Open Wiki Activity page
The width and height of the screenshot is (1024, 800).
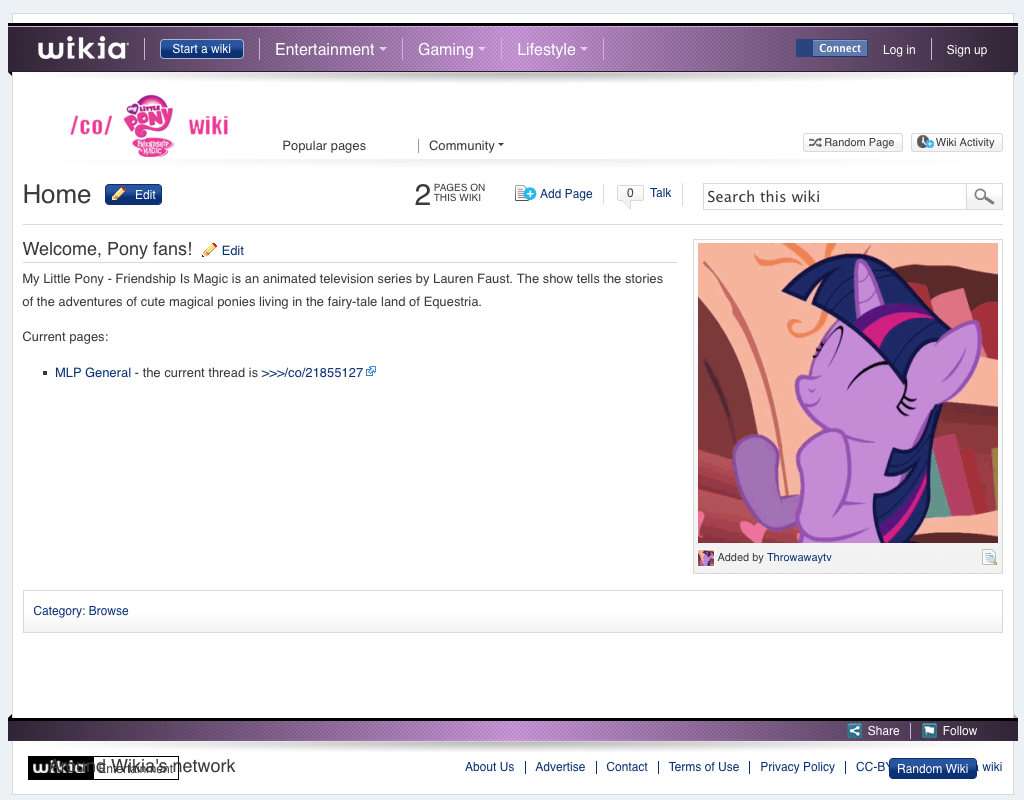click(957, 142)
